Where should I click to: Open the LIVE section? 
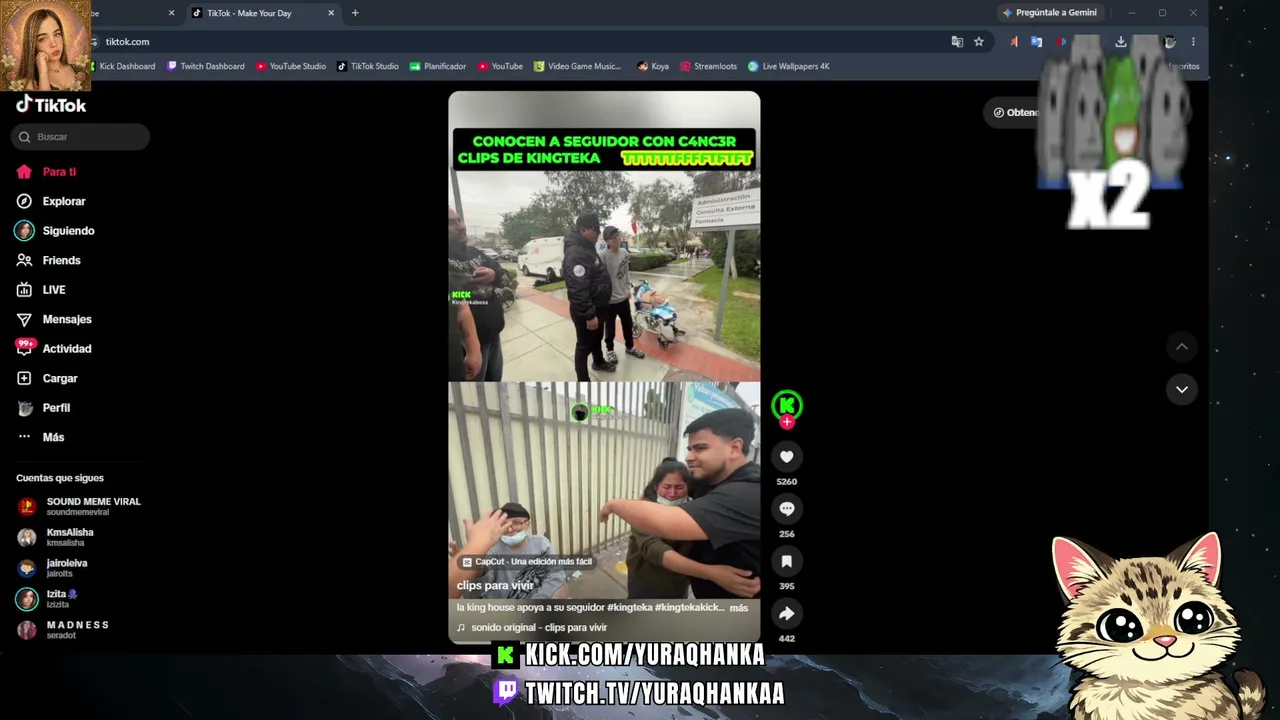coord(41,290)
